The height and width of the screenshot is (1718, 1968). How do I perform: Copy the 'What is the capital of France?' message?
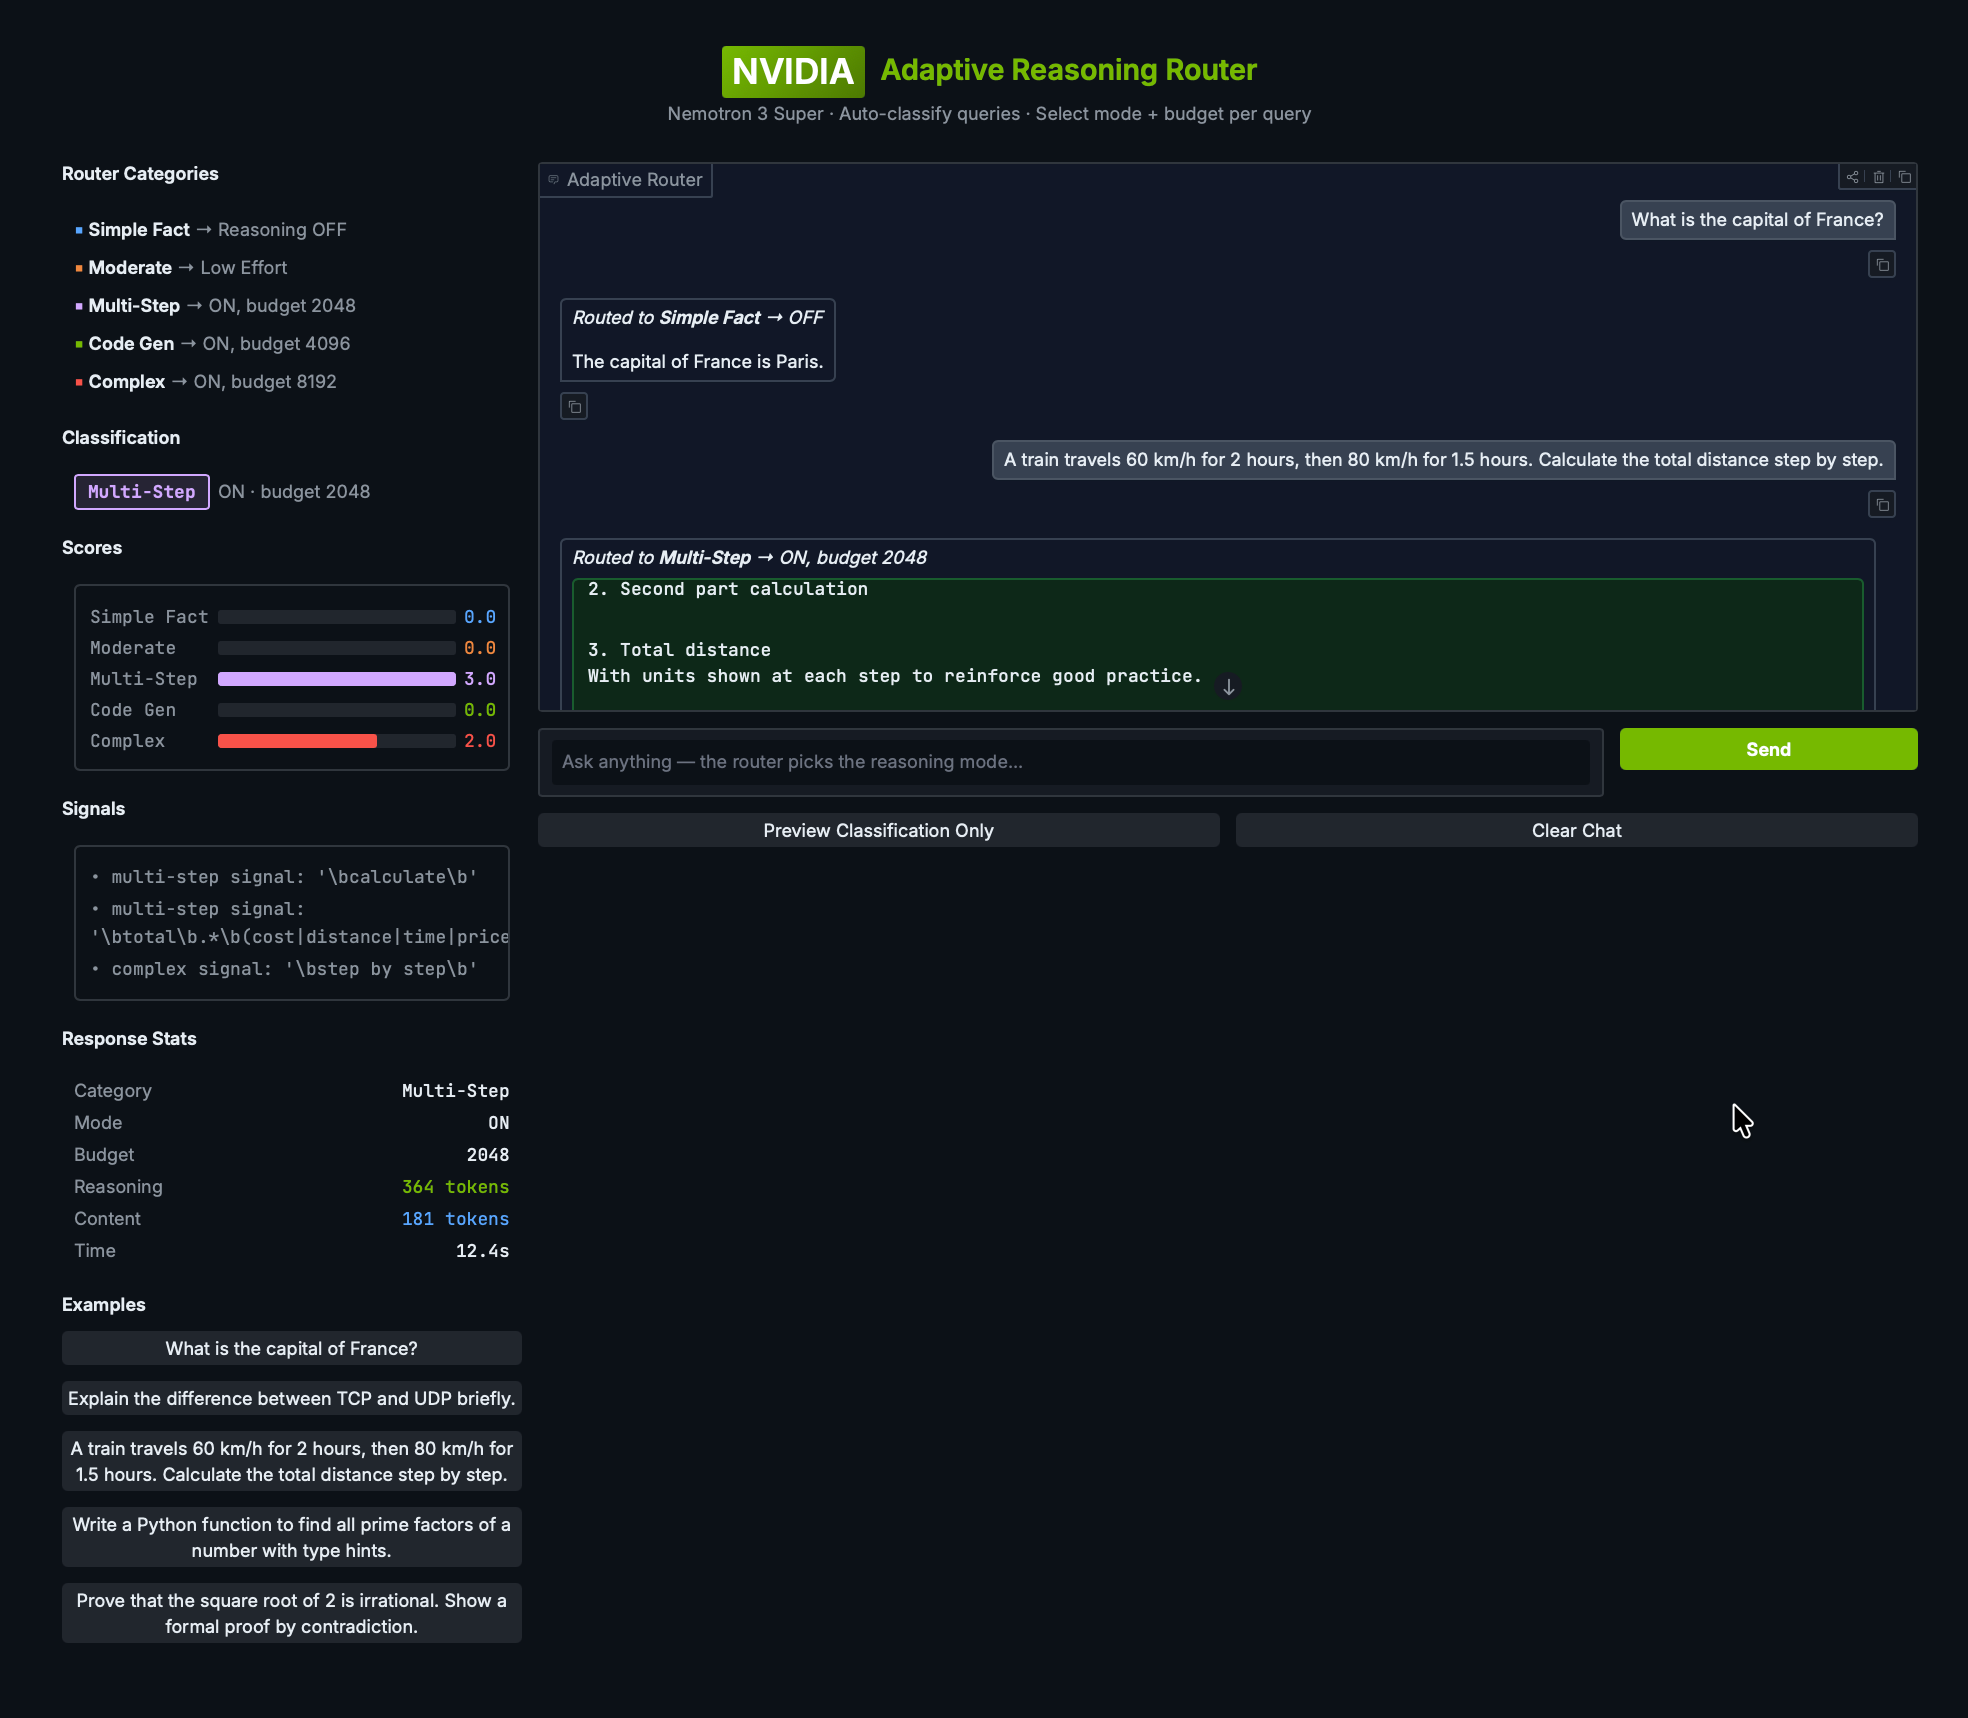(x=1882, y=265)
